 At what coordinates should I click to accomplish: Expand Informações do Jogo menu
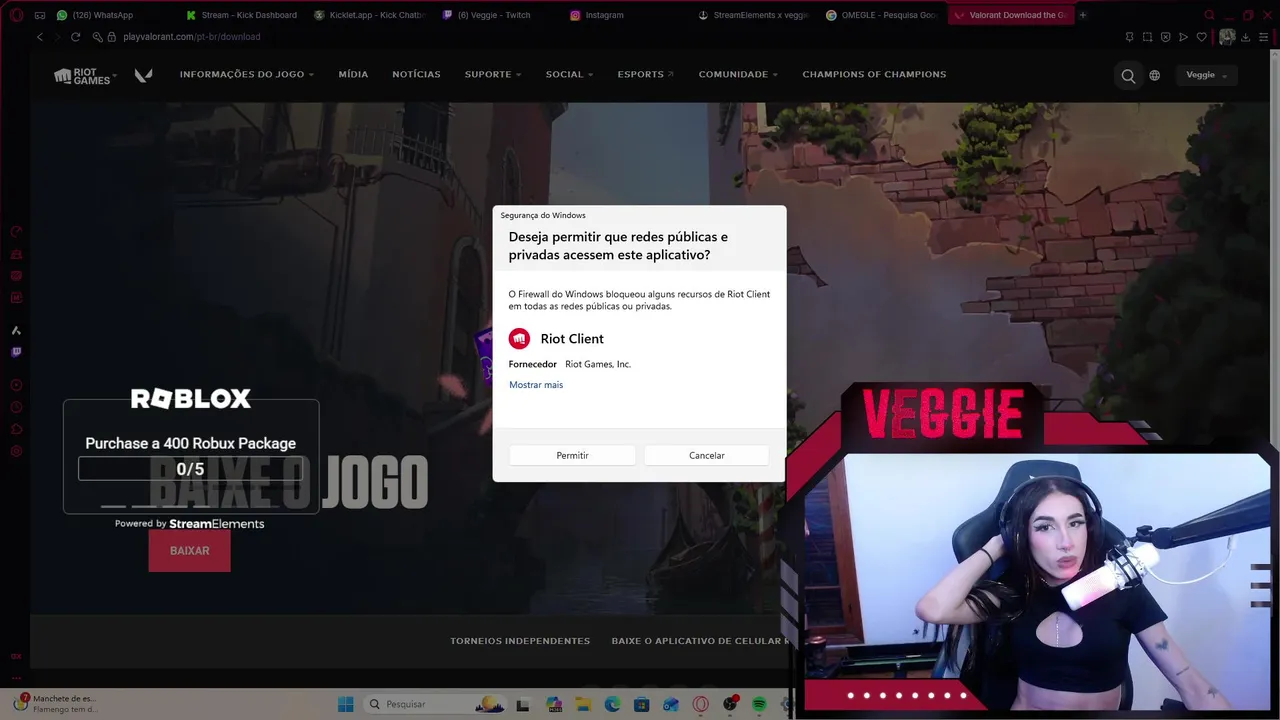click(x=246, y=74)
